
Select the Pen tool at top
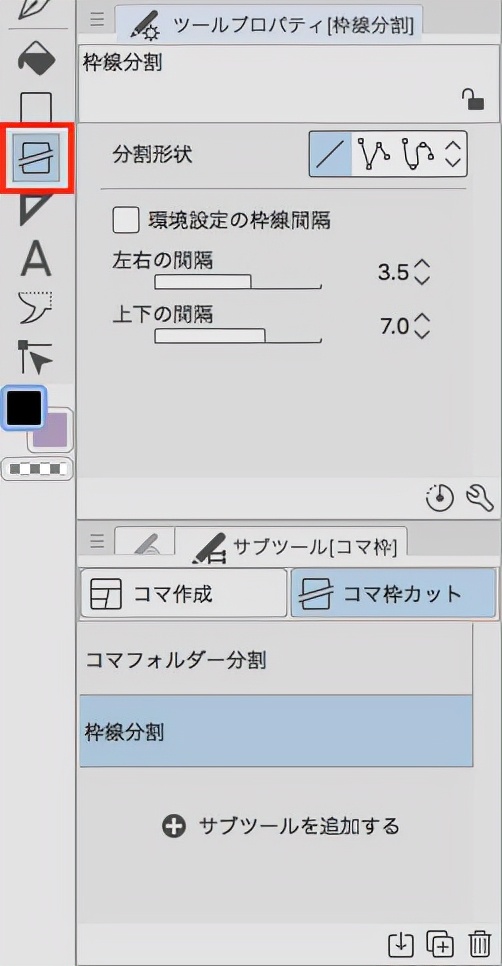[34, 9]
